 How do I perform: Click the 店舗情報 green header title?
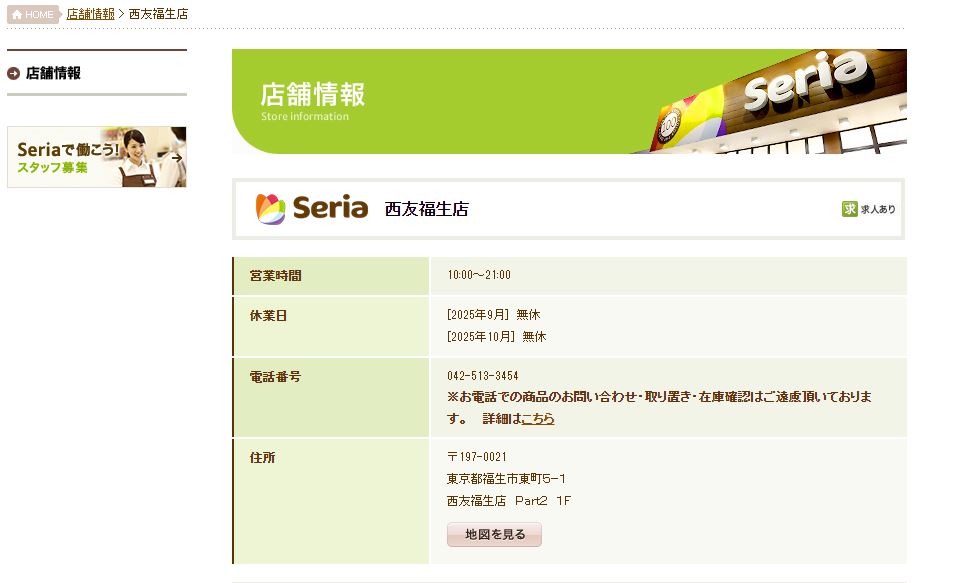(x=313, y=95)
